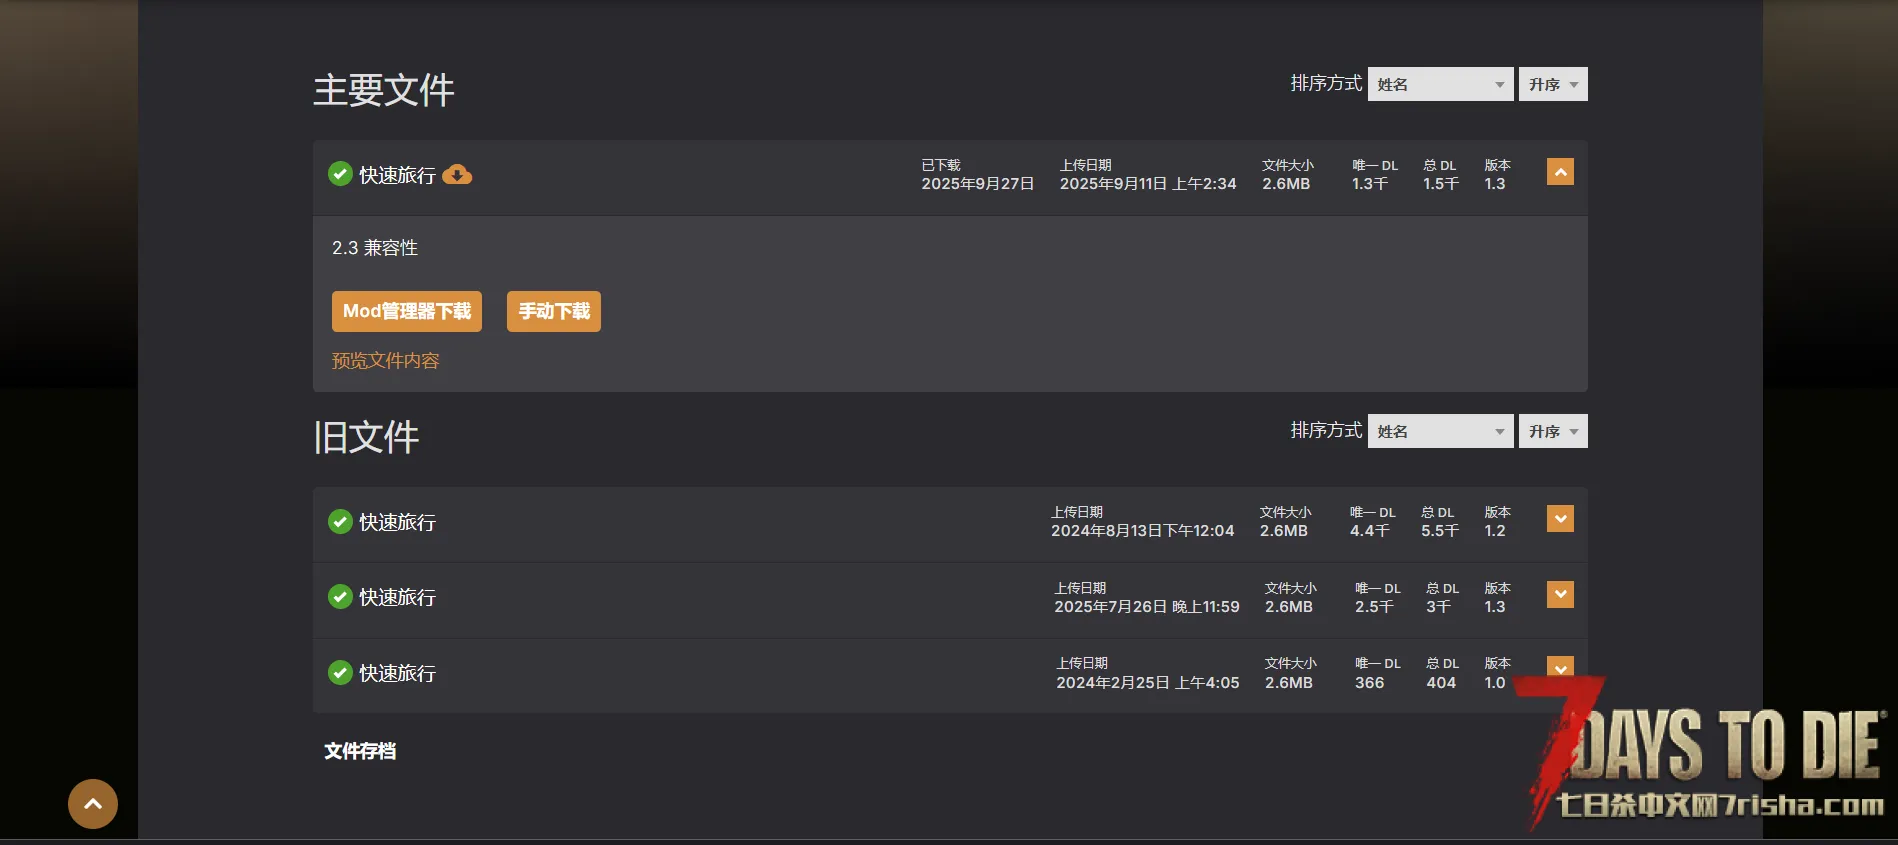Image resolution: width=1898 pixels, height=845 pixels.
Task: Open the 预览文件内容 link
Action: [x=385, y=361]
